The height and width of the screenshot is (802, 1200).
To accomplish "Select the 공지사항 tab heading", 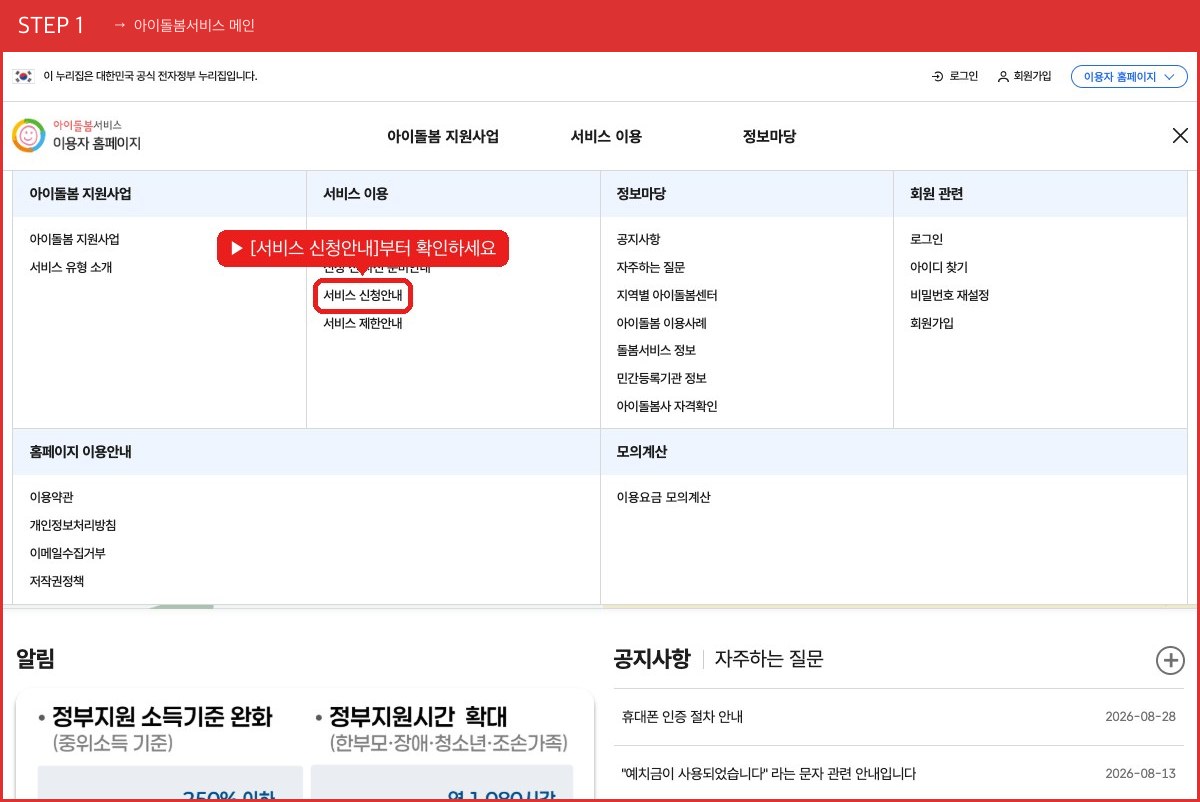I will (x=651, y=659).
